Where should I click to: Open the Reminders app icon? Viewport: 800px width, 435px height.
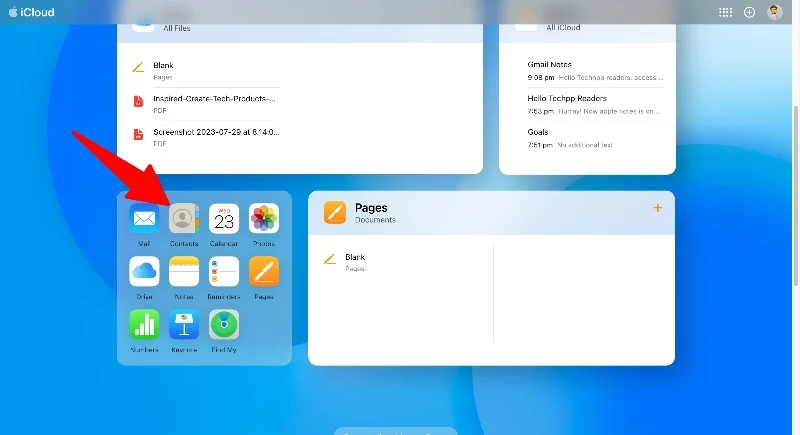[x=223, y=271]
